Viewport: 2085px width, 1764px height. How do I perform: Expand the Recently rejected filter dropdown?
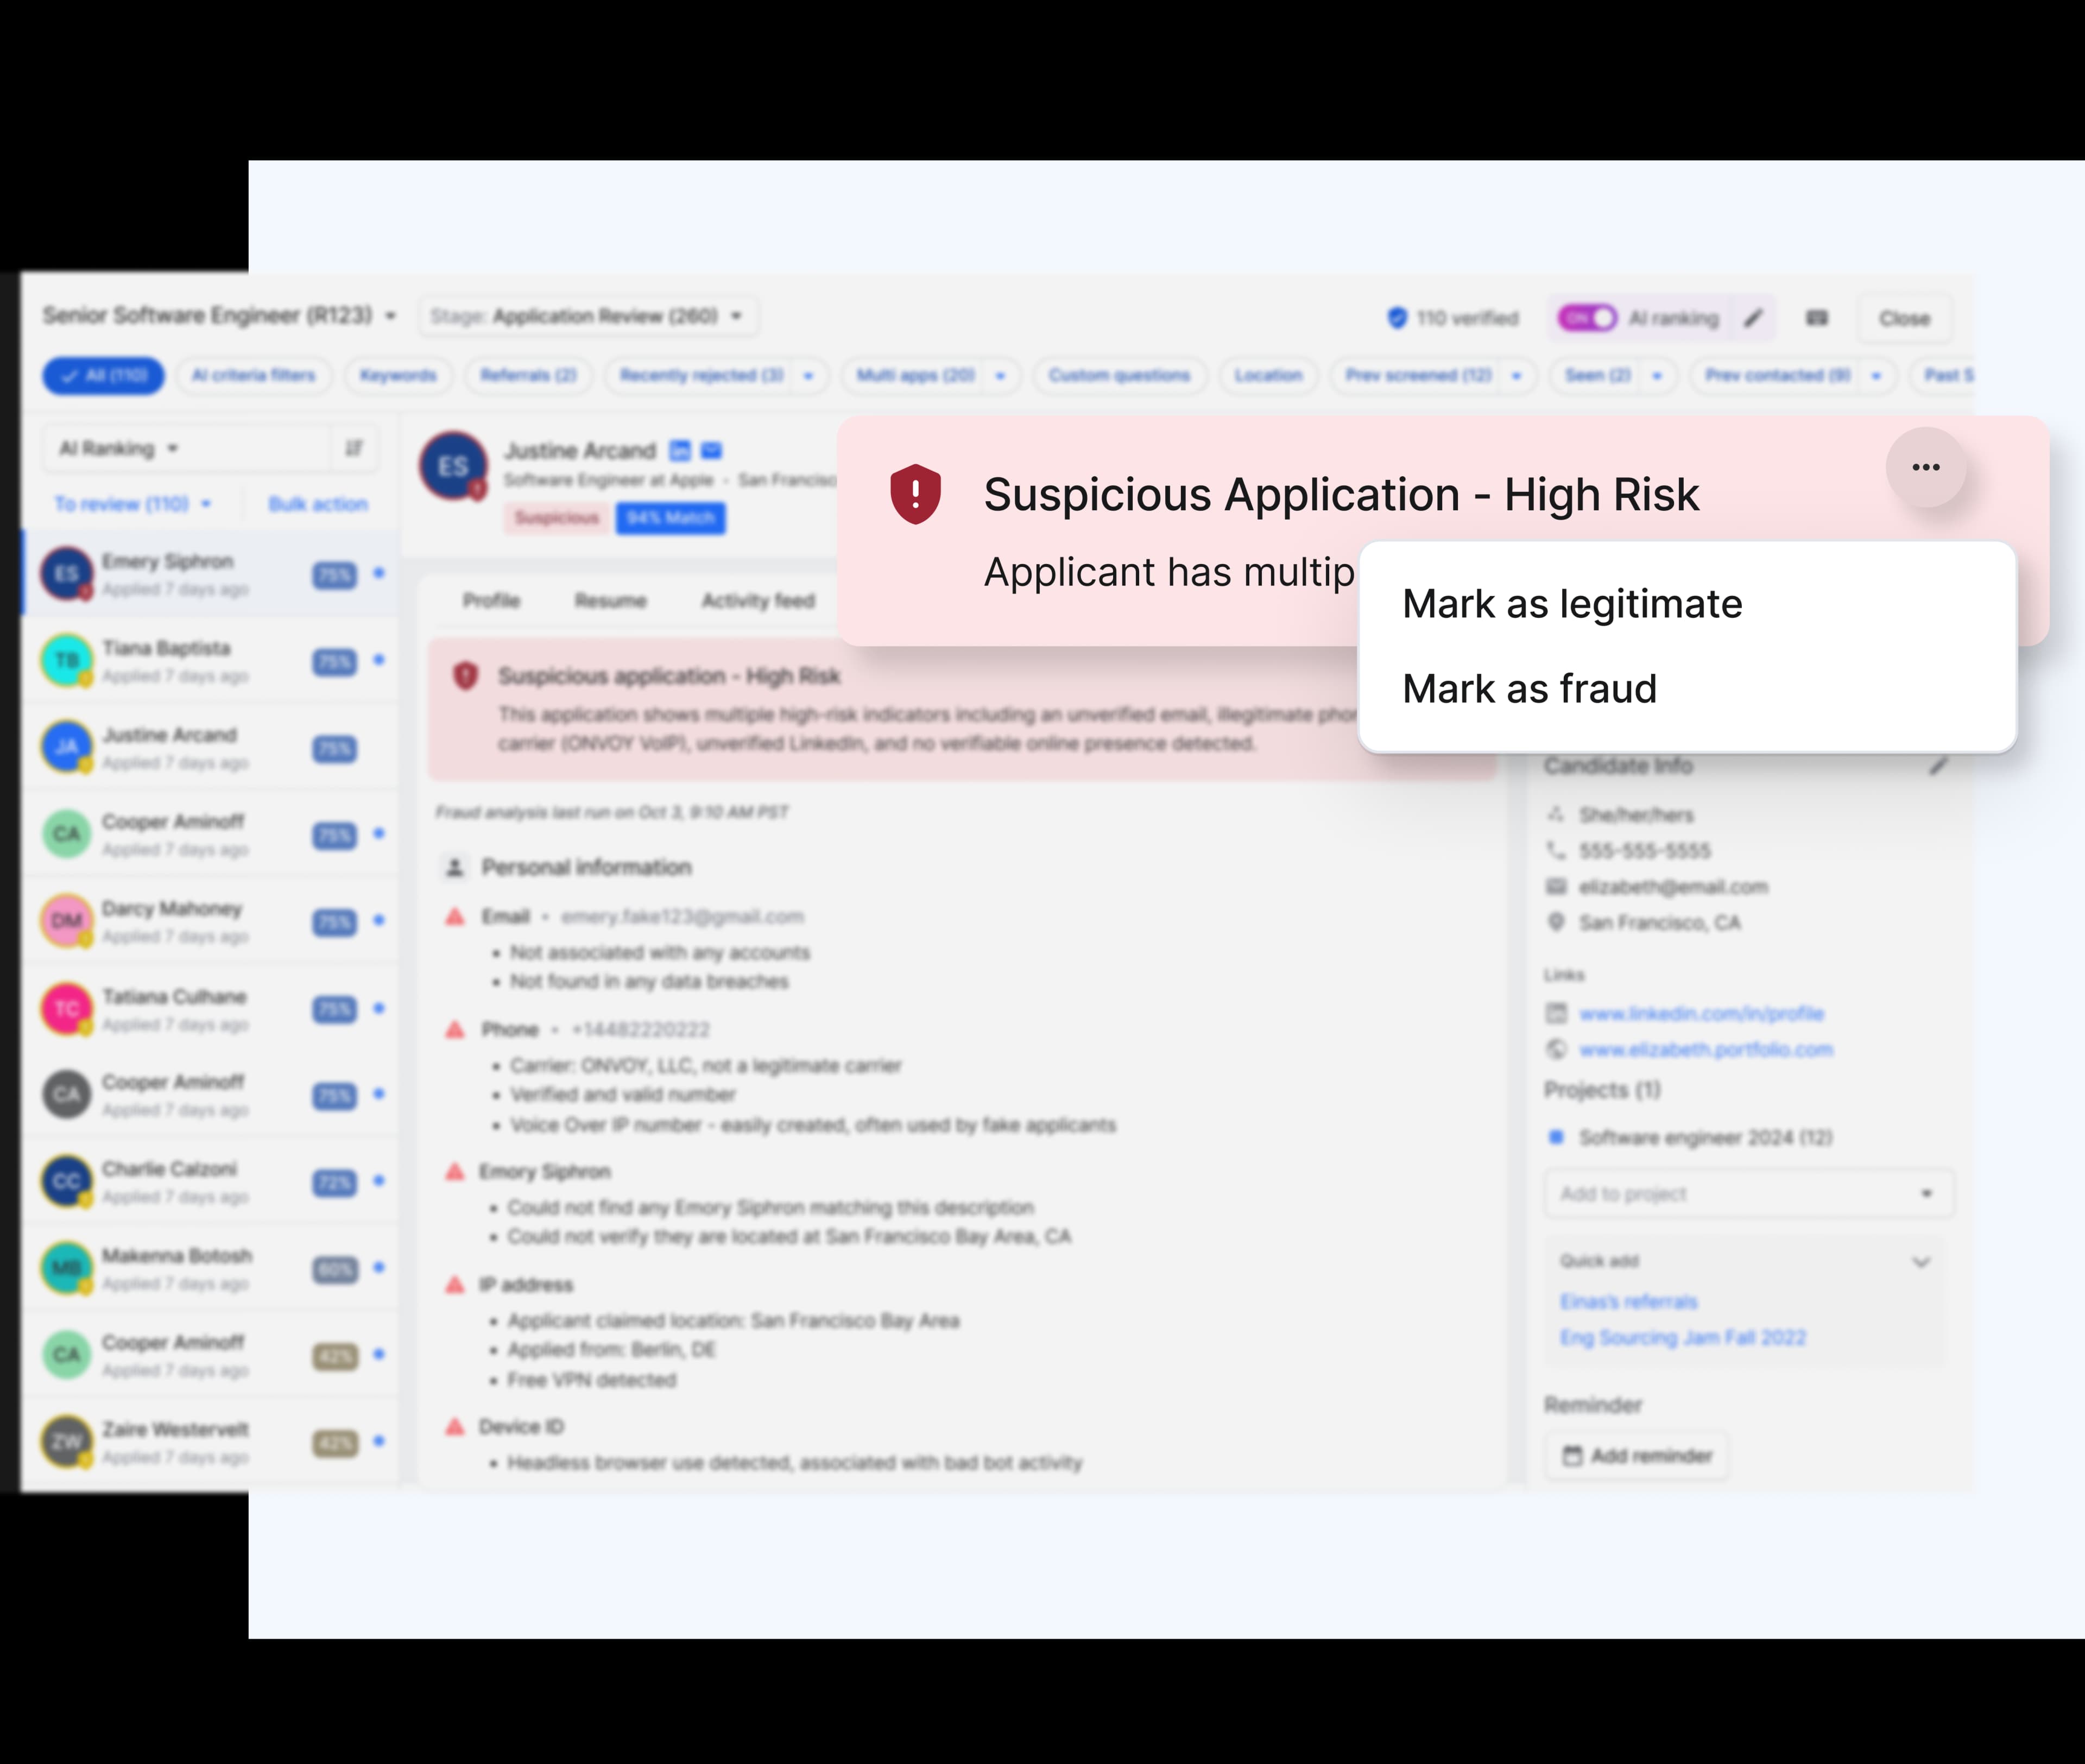809,376
